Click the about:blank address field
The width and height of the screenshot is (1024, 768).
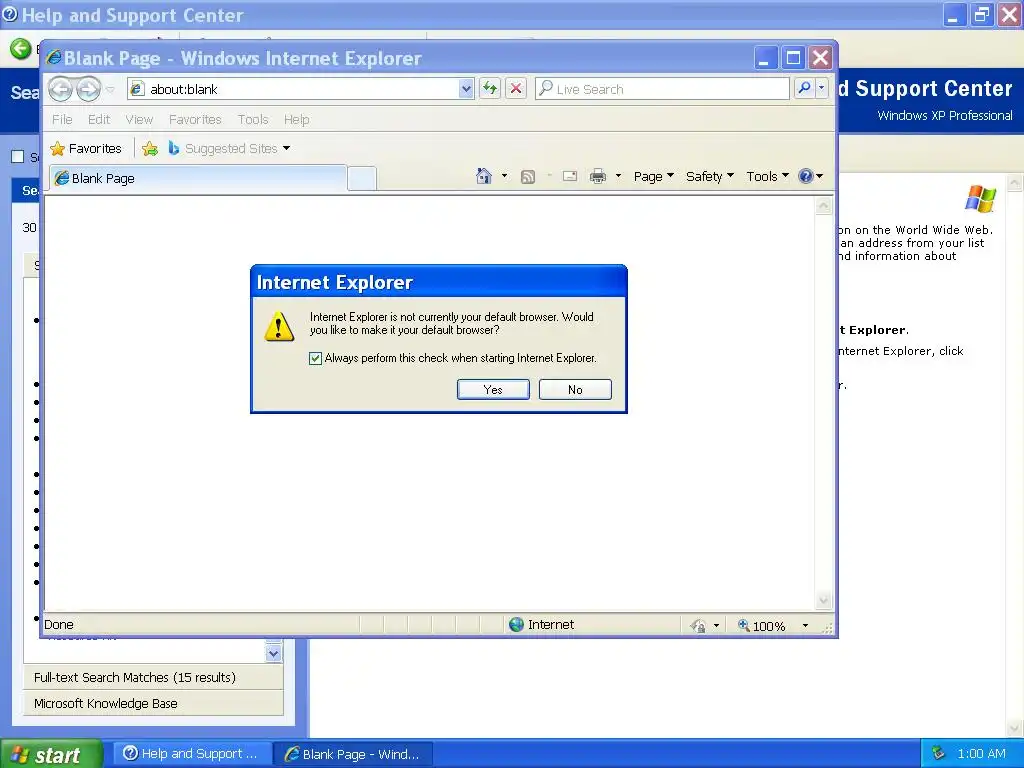[293, 89]
